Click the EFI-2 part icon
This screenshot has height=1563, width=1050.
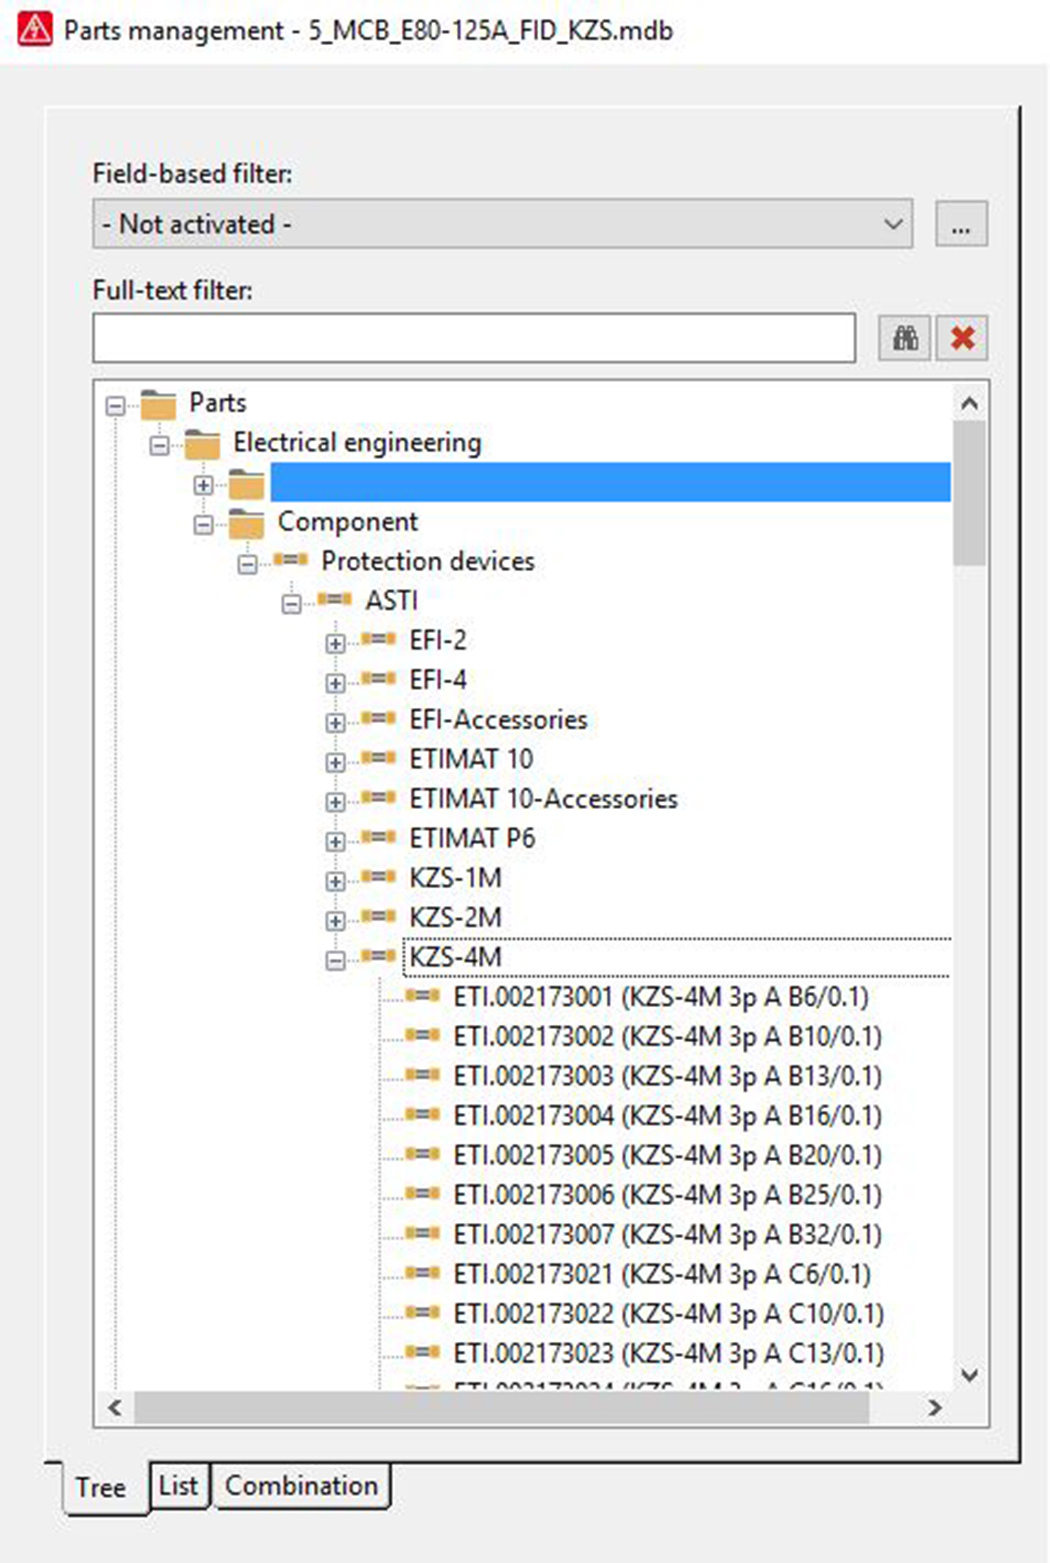click(378, 639)
